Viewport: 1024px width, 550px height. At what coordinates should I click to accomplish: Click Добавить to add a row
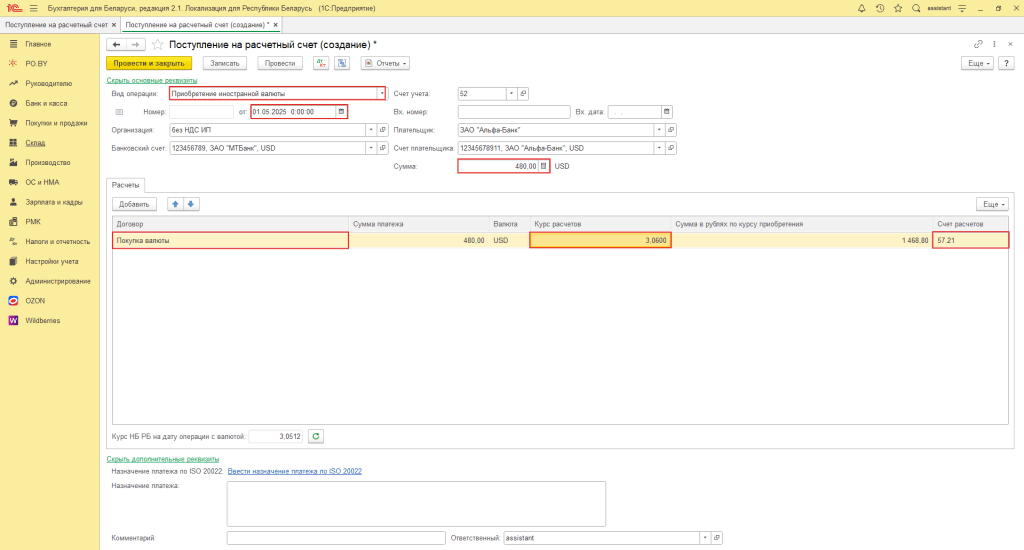click(x=134, y=204)
